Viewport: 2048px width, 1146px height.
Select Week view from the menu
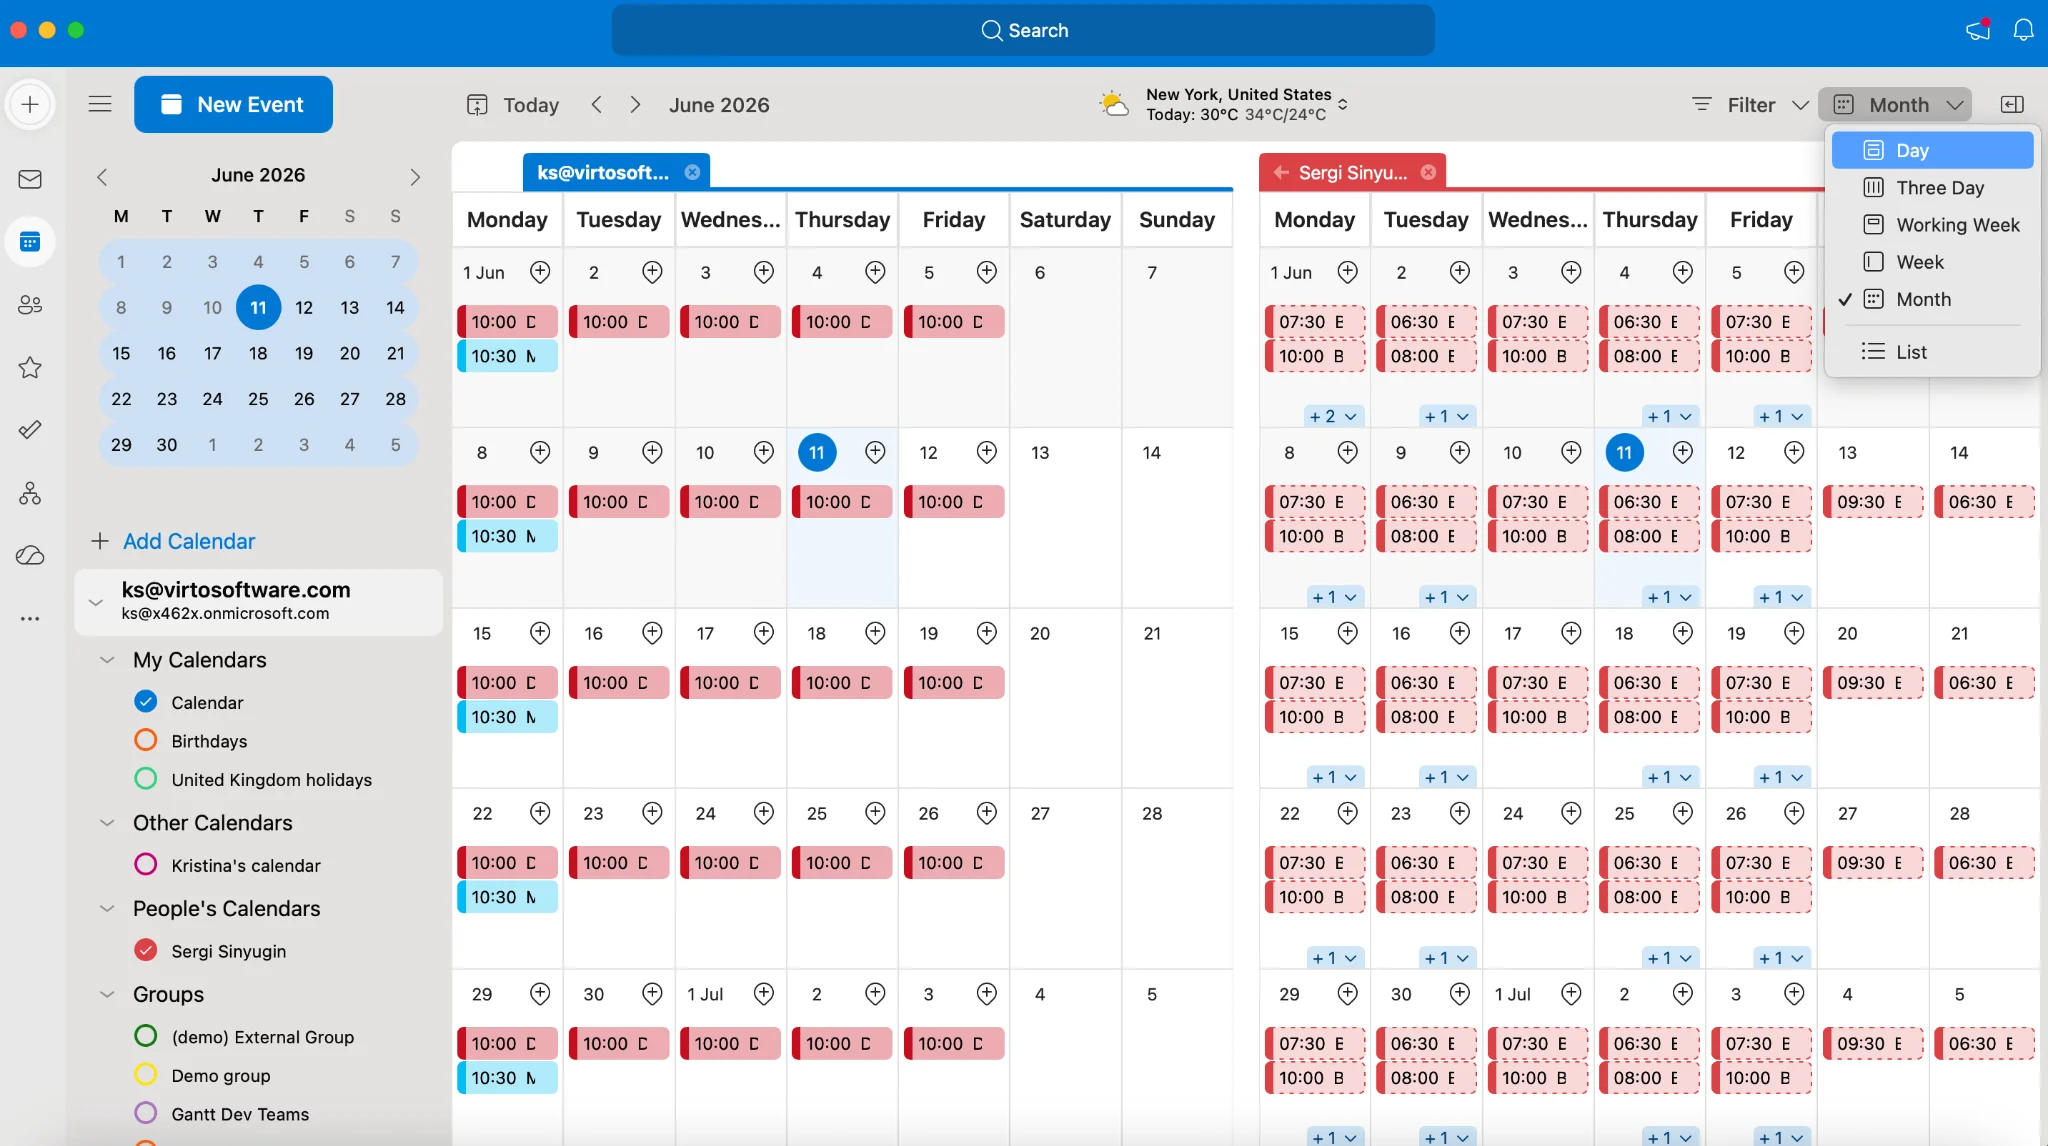1932,261
